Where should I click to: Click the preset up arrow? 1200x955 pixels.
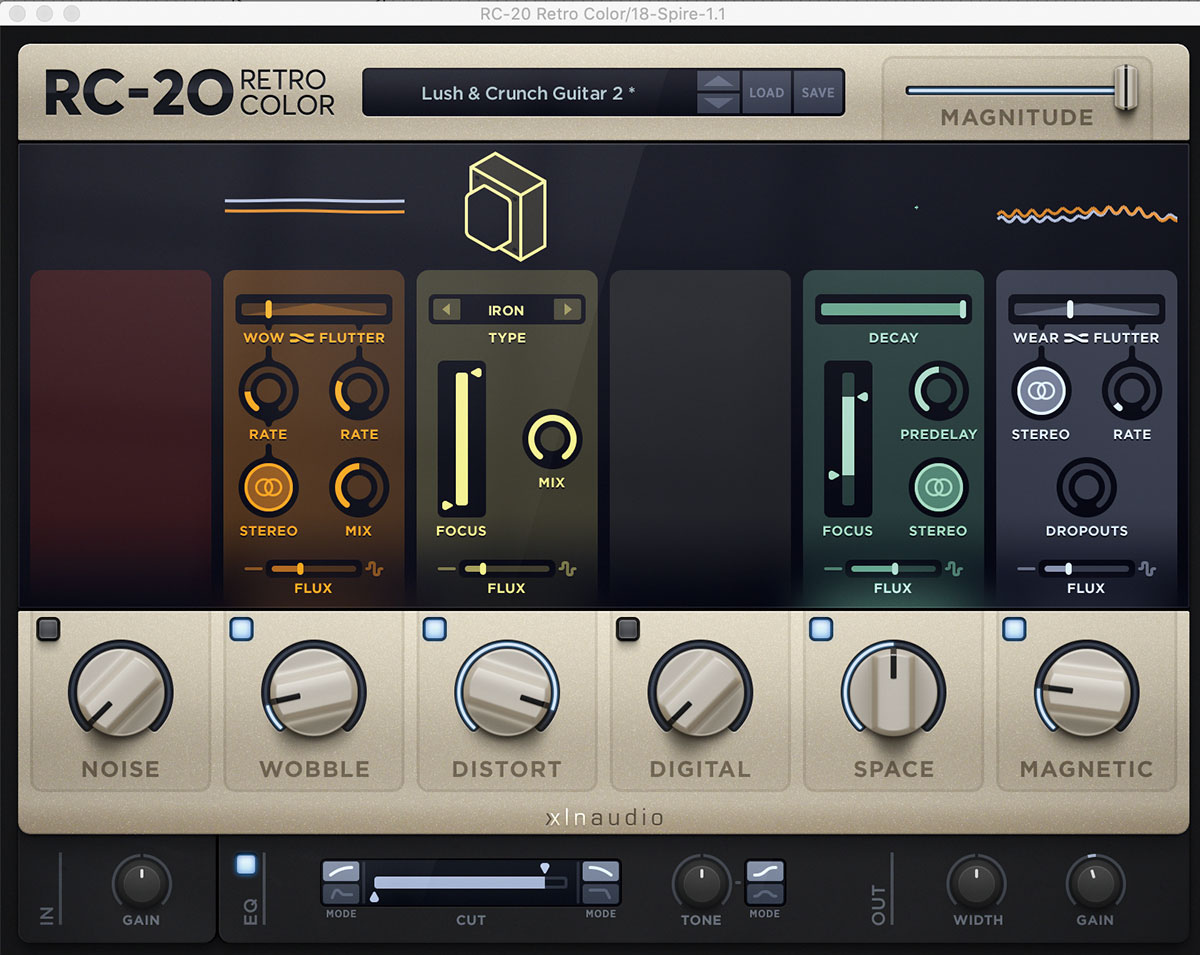pyautogui.click(x=718, y=81)
